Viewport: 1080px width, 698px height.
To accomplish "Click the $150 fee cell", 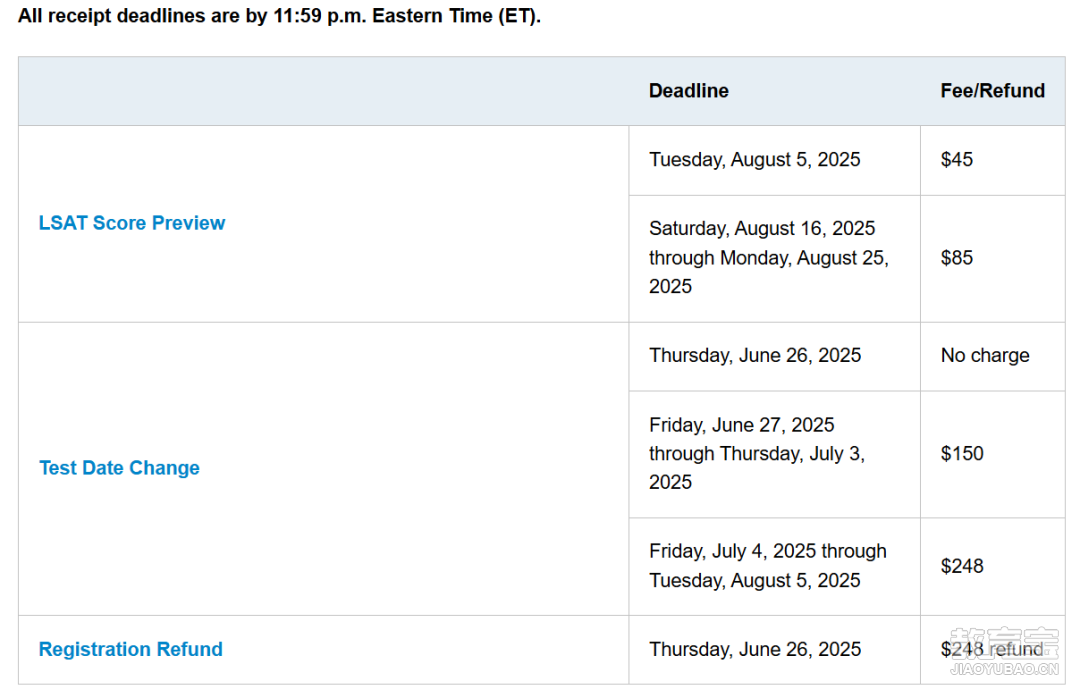I will point(962,453).
